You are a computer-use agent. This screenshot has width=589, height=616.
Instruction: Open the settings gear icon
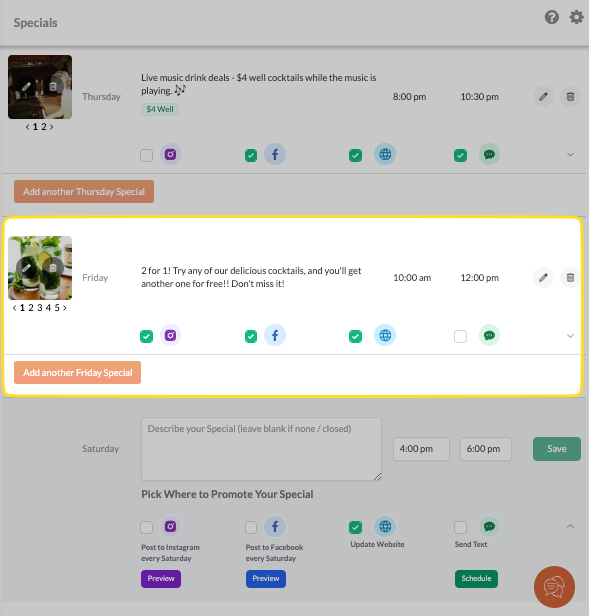576,17
